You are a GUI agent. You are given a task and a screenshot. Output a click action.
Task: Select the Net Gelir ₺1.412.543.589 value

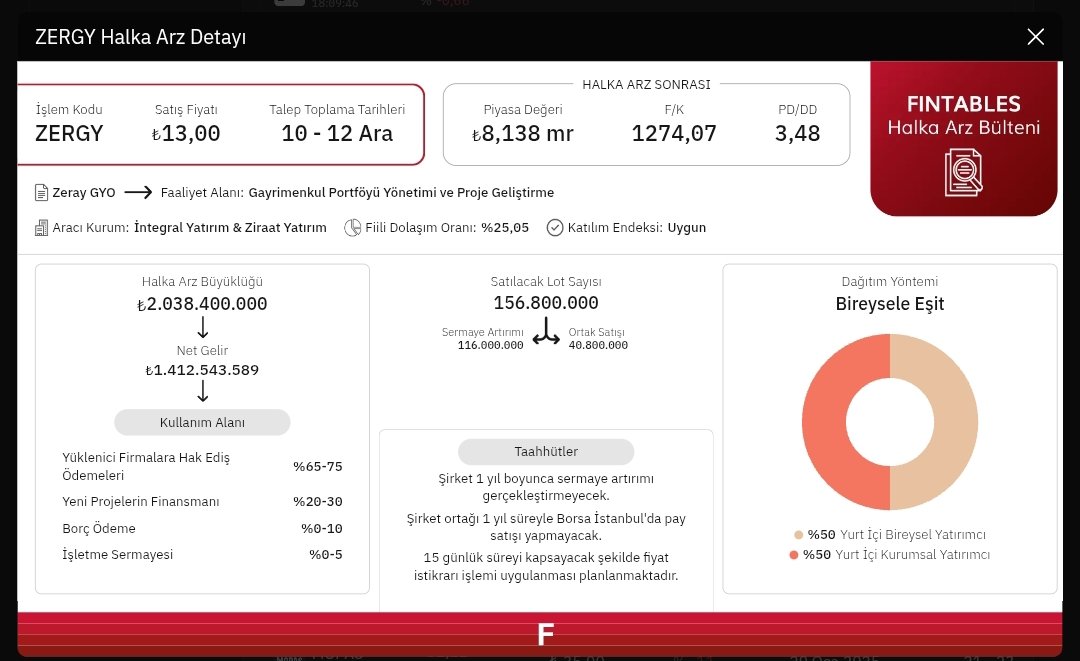point(202,370)
